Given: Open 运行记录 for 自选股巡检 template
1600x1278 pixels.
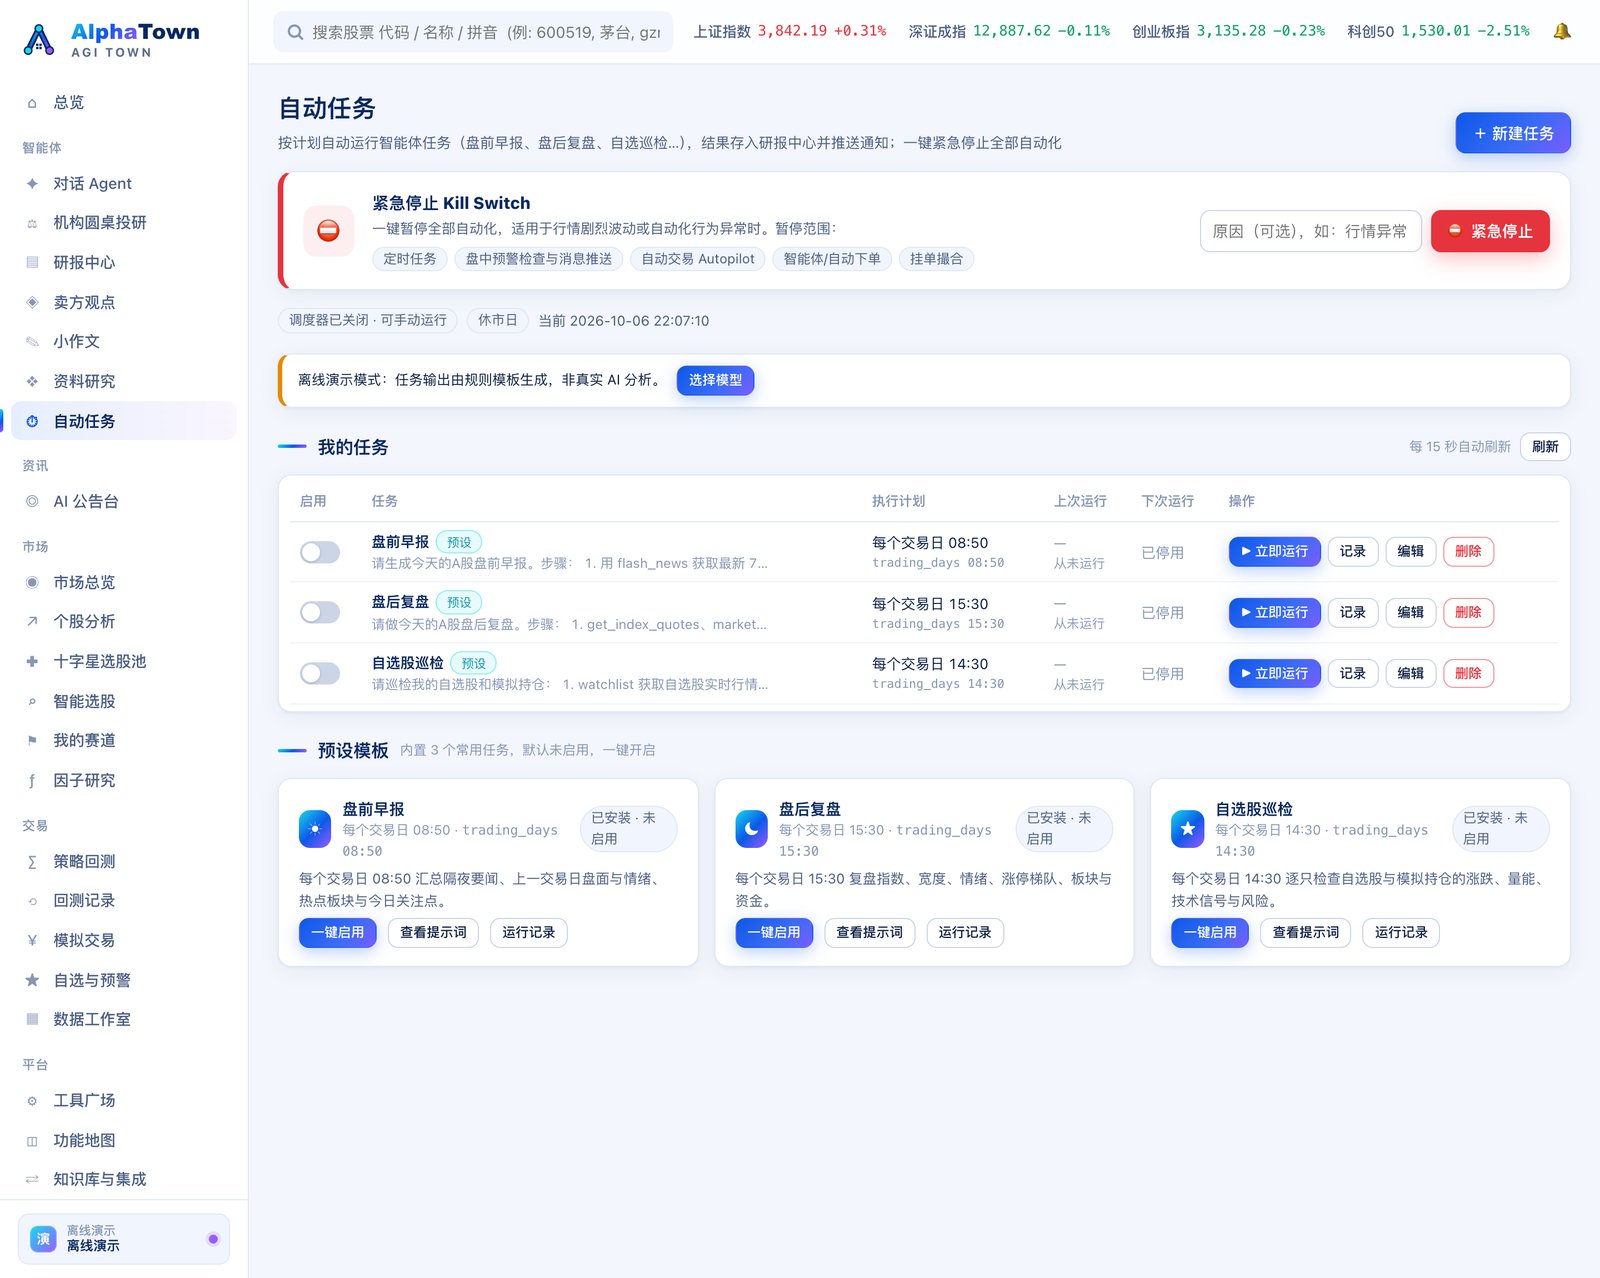Looking at the screenshot, I should [x=1400, y=932].
